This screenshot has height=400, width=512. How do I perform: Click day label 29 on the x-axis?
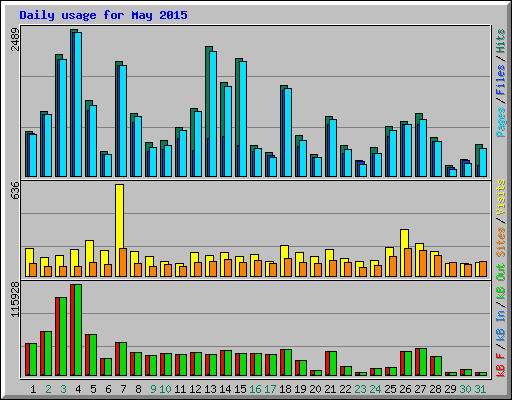click(450, 389)
